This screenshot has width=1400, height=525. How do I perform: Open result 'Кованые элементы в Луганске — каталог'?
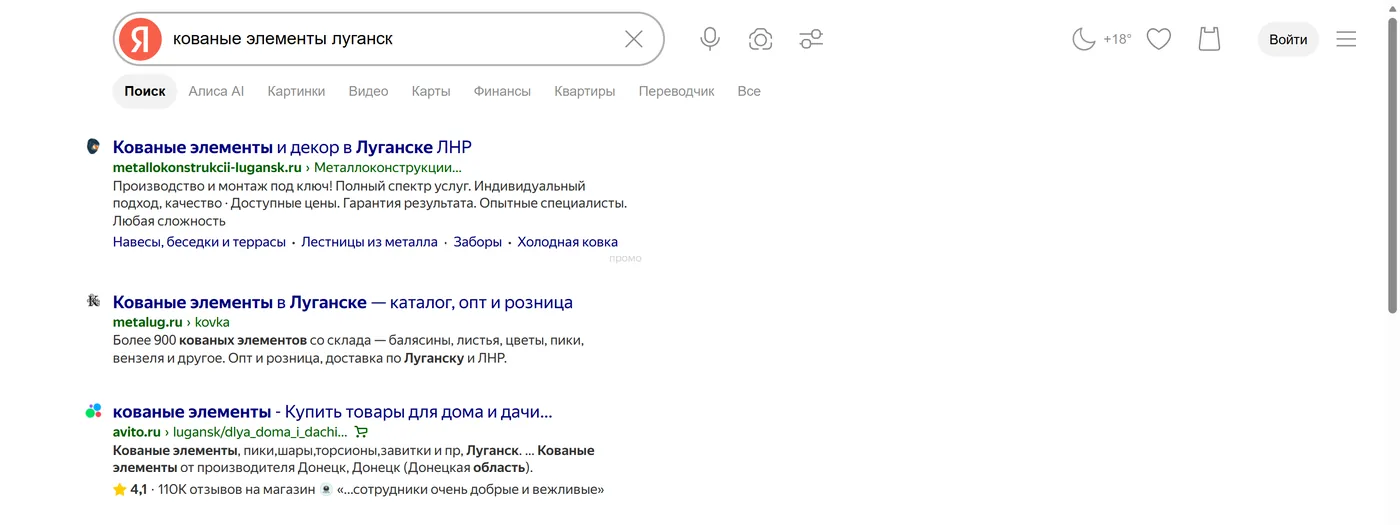coord(343,302)
